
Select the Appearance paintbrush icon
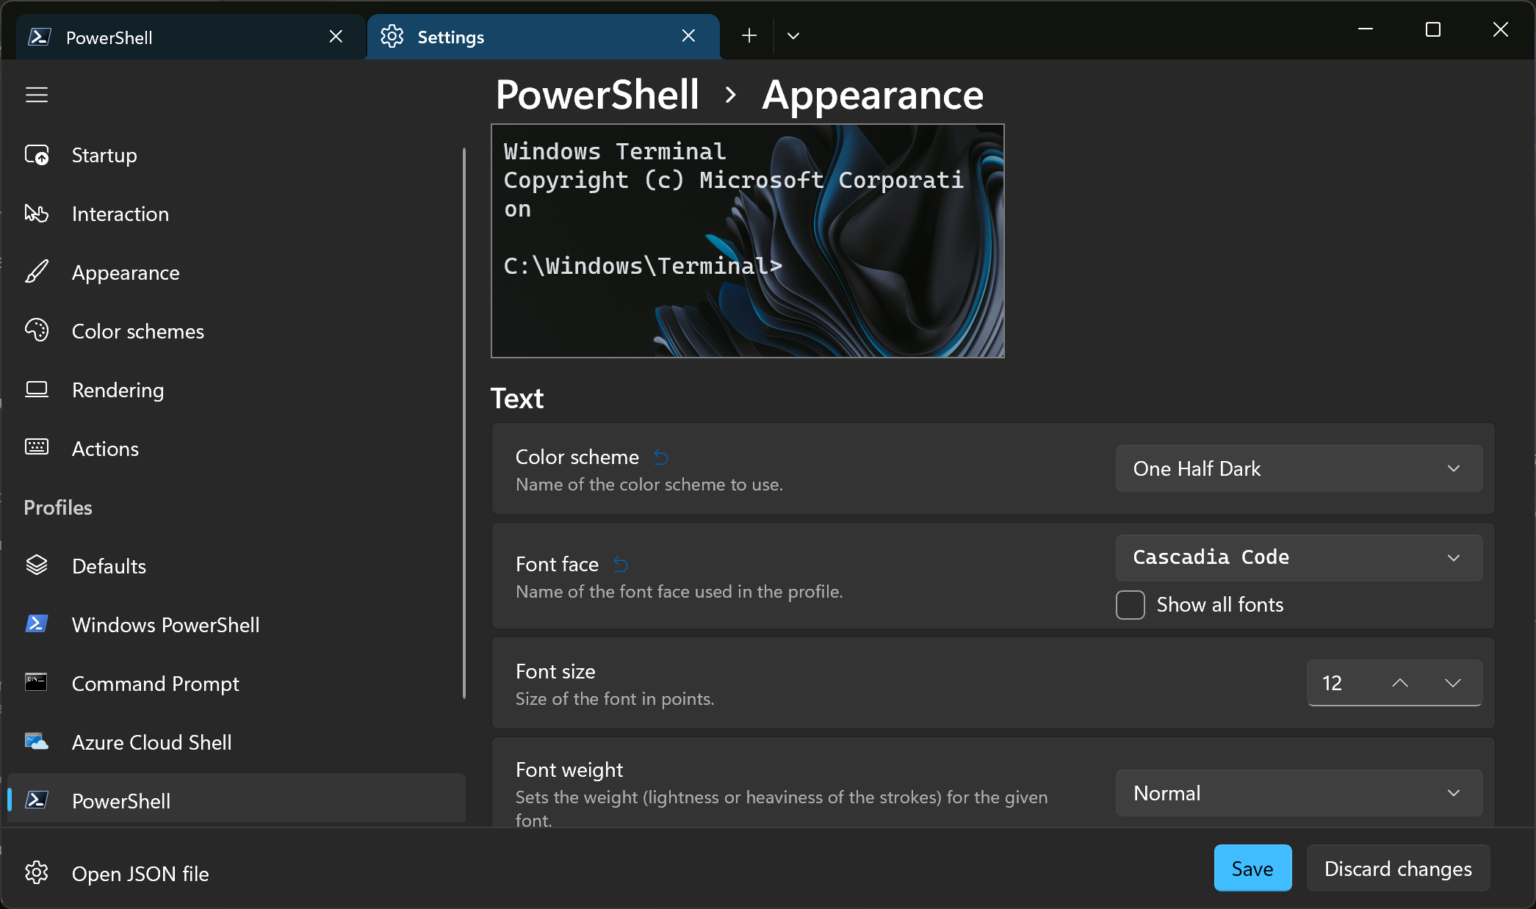coord(36,271)
